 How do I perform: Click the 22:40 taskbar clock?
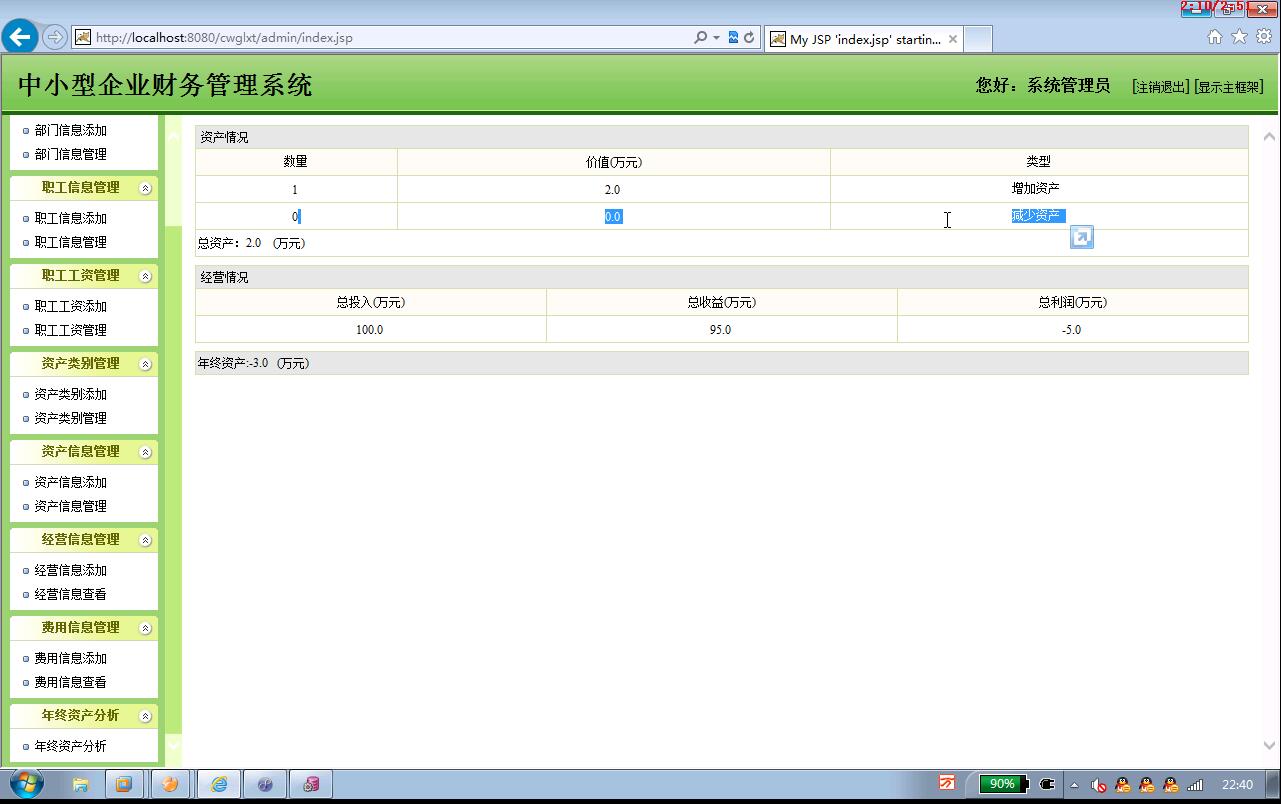[x=1237, y=785]
